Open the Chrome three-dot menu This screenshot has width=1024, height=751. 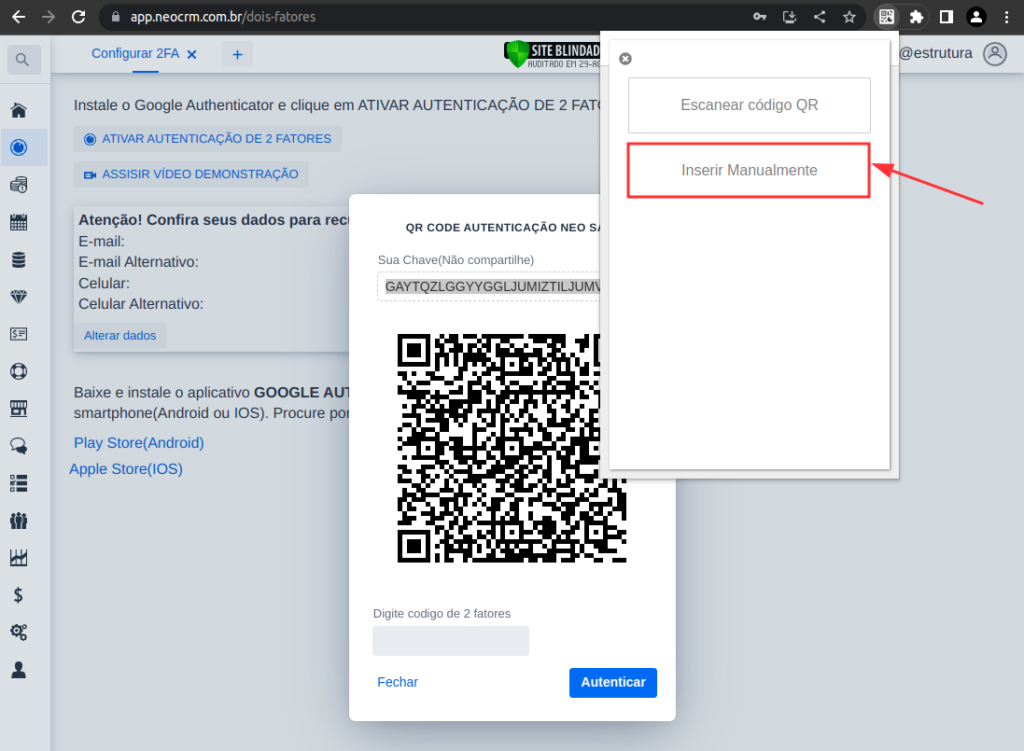[1006, 17]
